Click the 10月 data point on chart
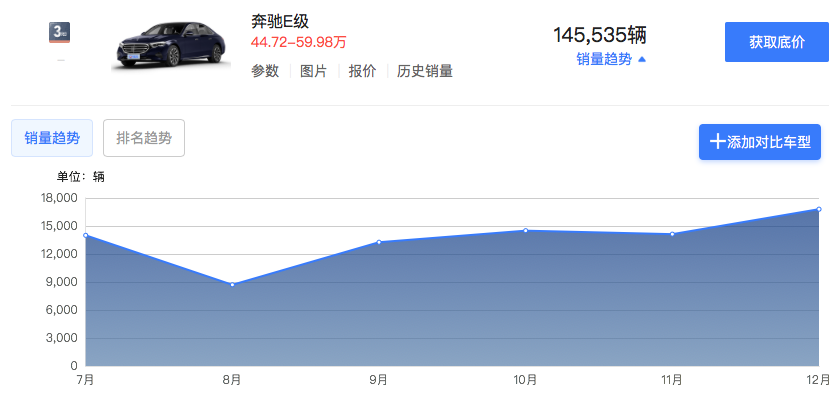Screen dimensions: 837x398 pyautogui.click(x=525, y=230)
